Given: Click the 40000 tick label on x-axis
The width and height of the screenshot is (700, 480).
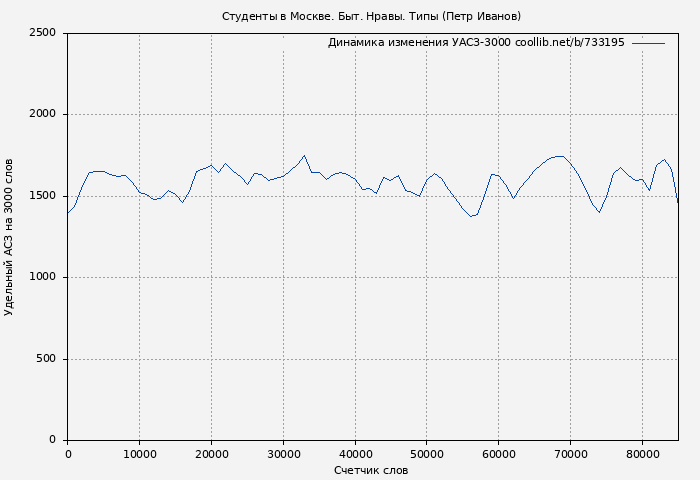Looking at the screenshot, I should click(x=355, y=455).
